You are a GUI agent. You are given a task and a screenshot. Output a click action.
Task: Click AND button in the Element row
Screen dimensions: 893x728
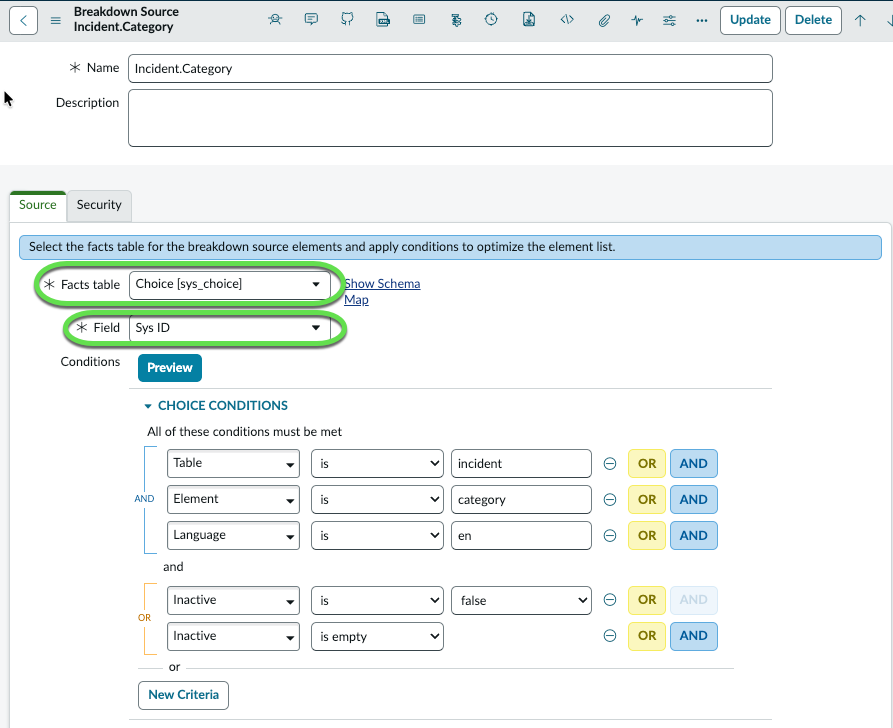click(x=694, y=500)
